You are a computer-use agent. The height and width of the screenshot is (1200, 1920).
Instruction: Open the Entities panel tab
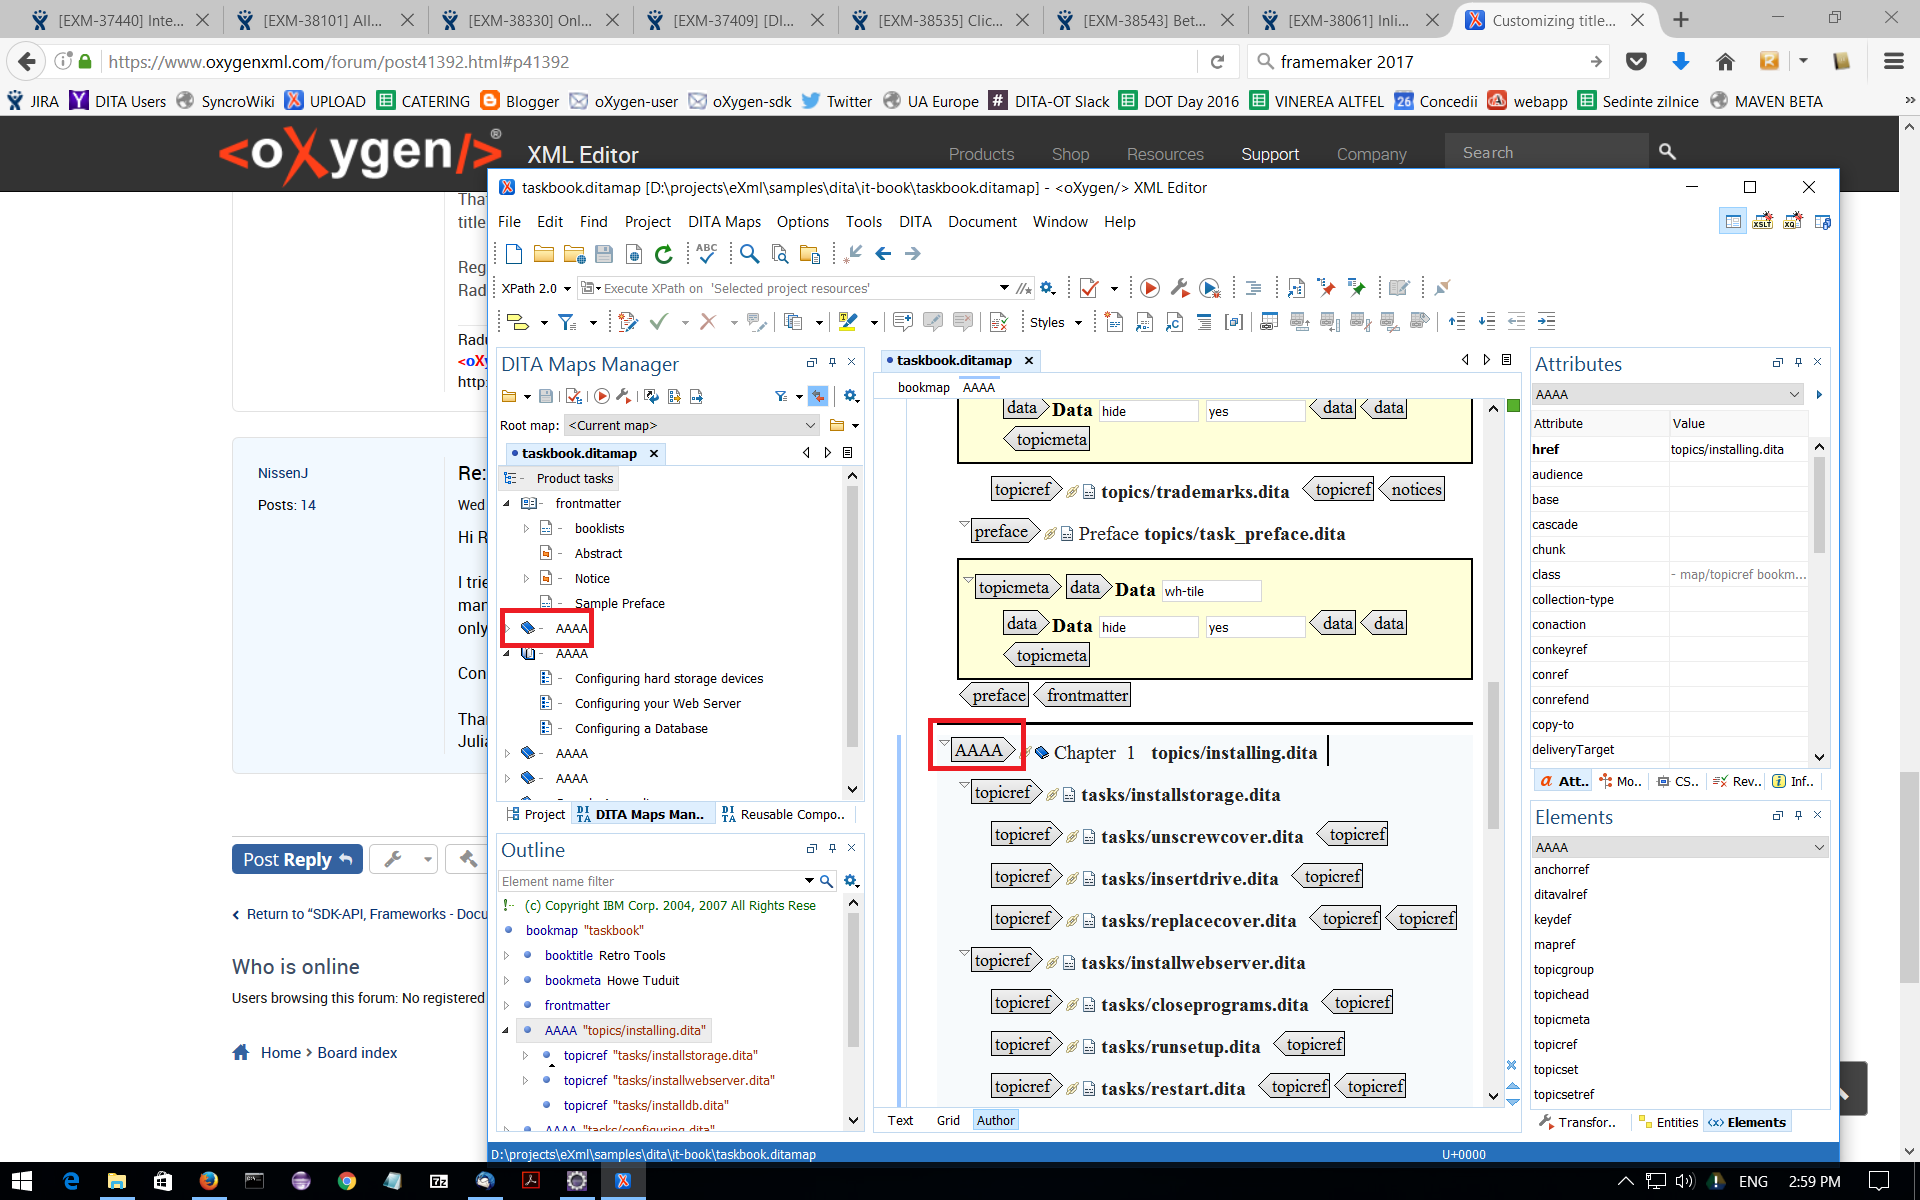point(1669,1122)
